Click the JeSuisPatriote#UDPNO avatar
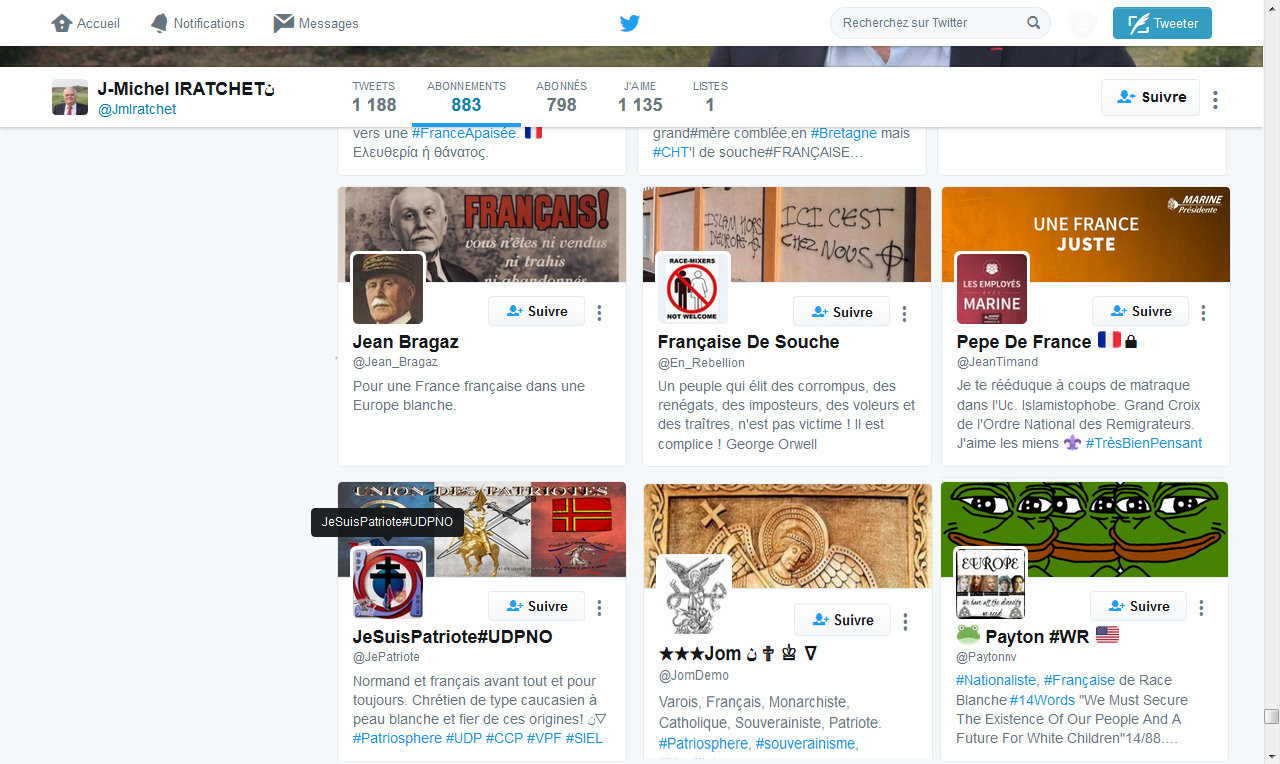The width and height of the screenshot is (1280, 764). (388, 583)
